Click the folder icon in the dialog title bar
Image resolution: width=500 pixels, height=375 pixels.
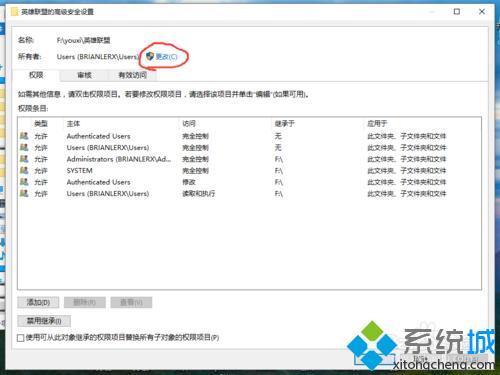click(14, 12)
